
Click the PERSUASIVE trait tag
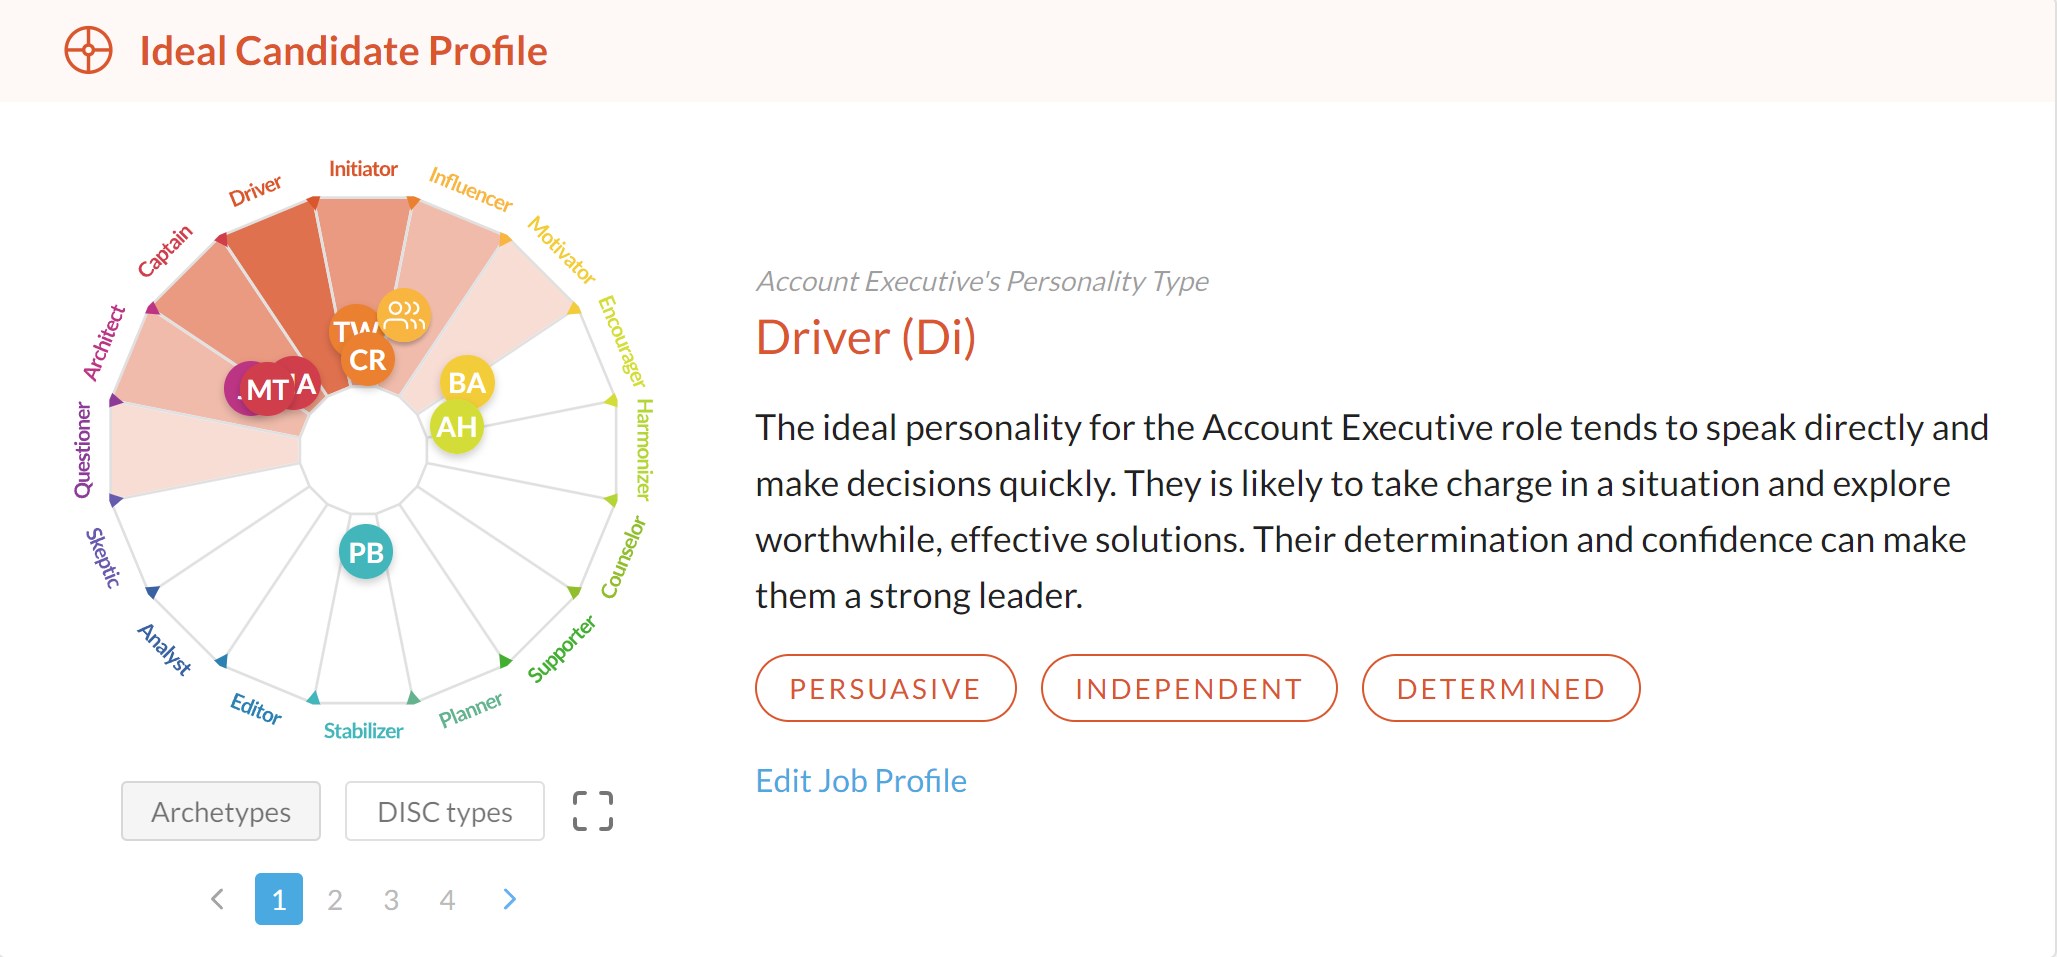click(885, 689)
